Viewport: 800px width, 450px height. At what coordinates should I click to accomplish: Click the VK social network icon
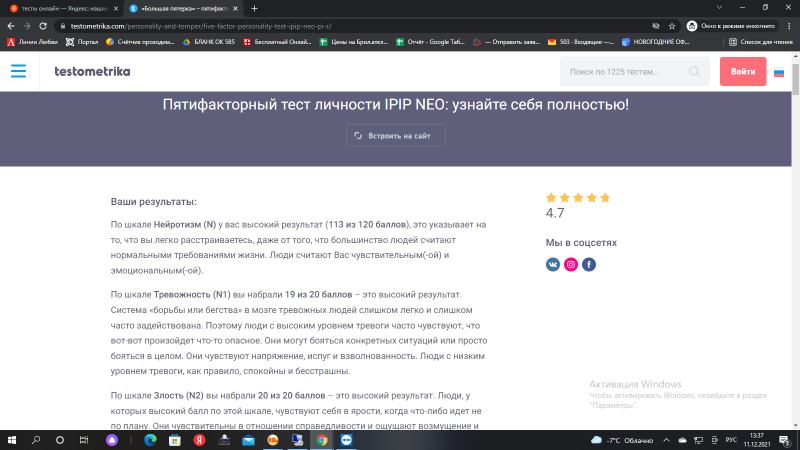pos(553,264)
